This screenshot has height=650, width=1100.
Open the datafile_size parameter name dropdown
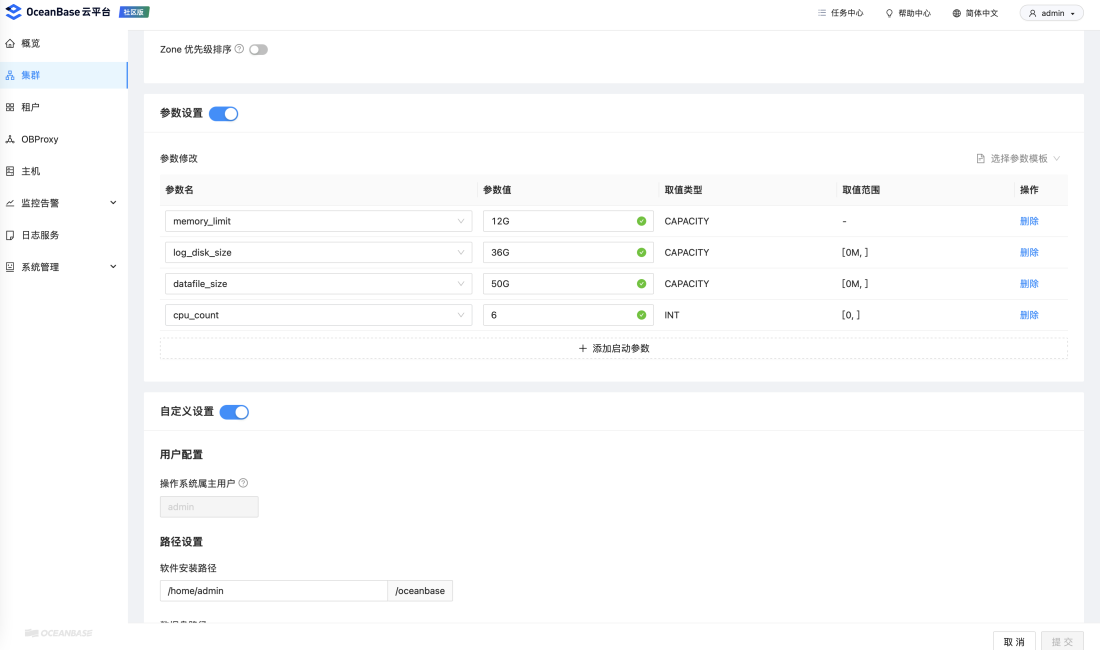click(318, 284)
